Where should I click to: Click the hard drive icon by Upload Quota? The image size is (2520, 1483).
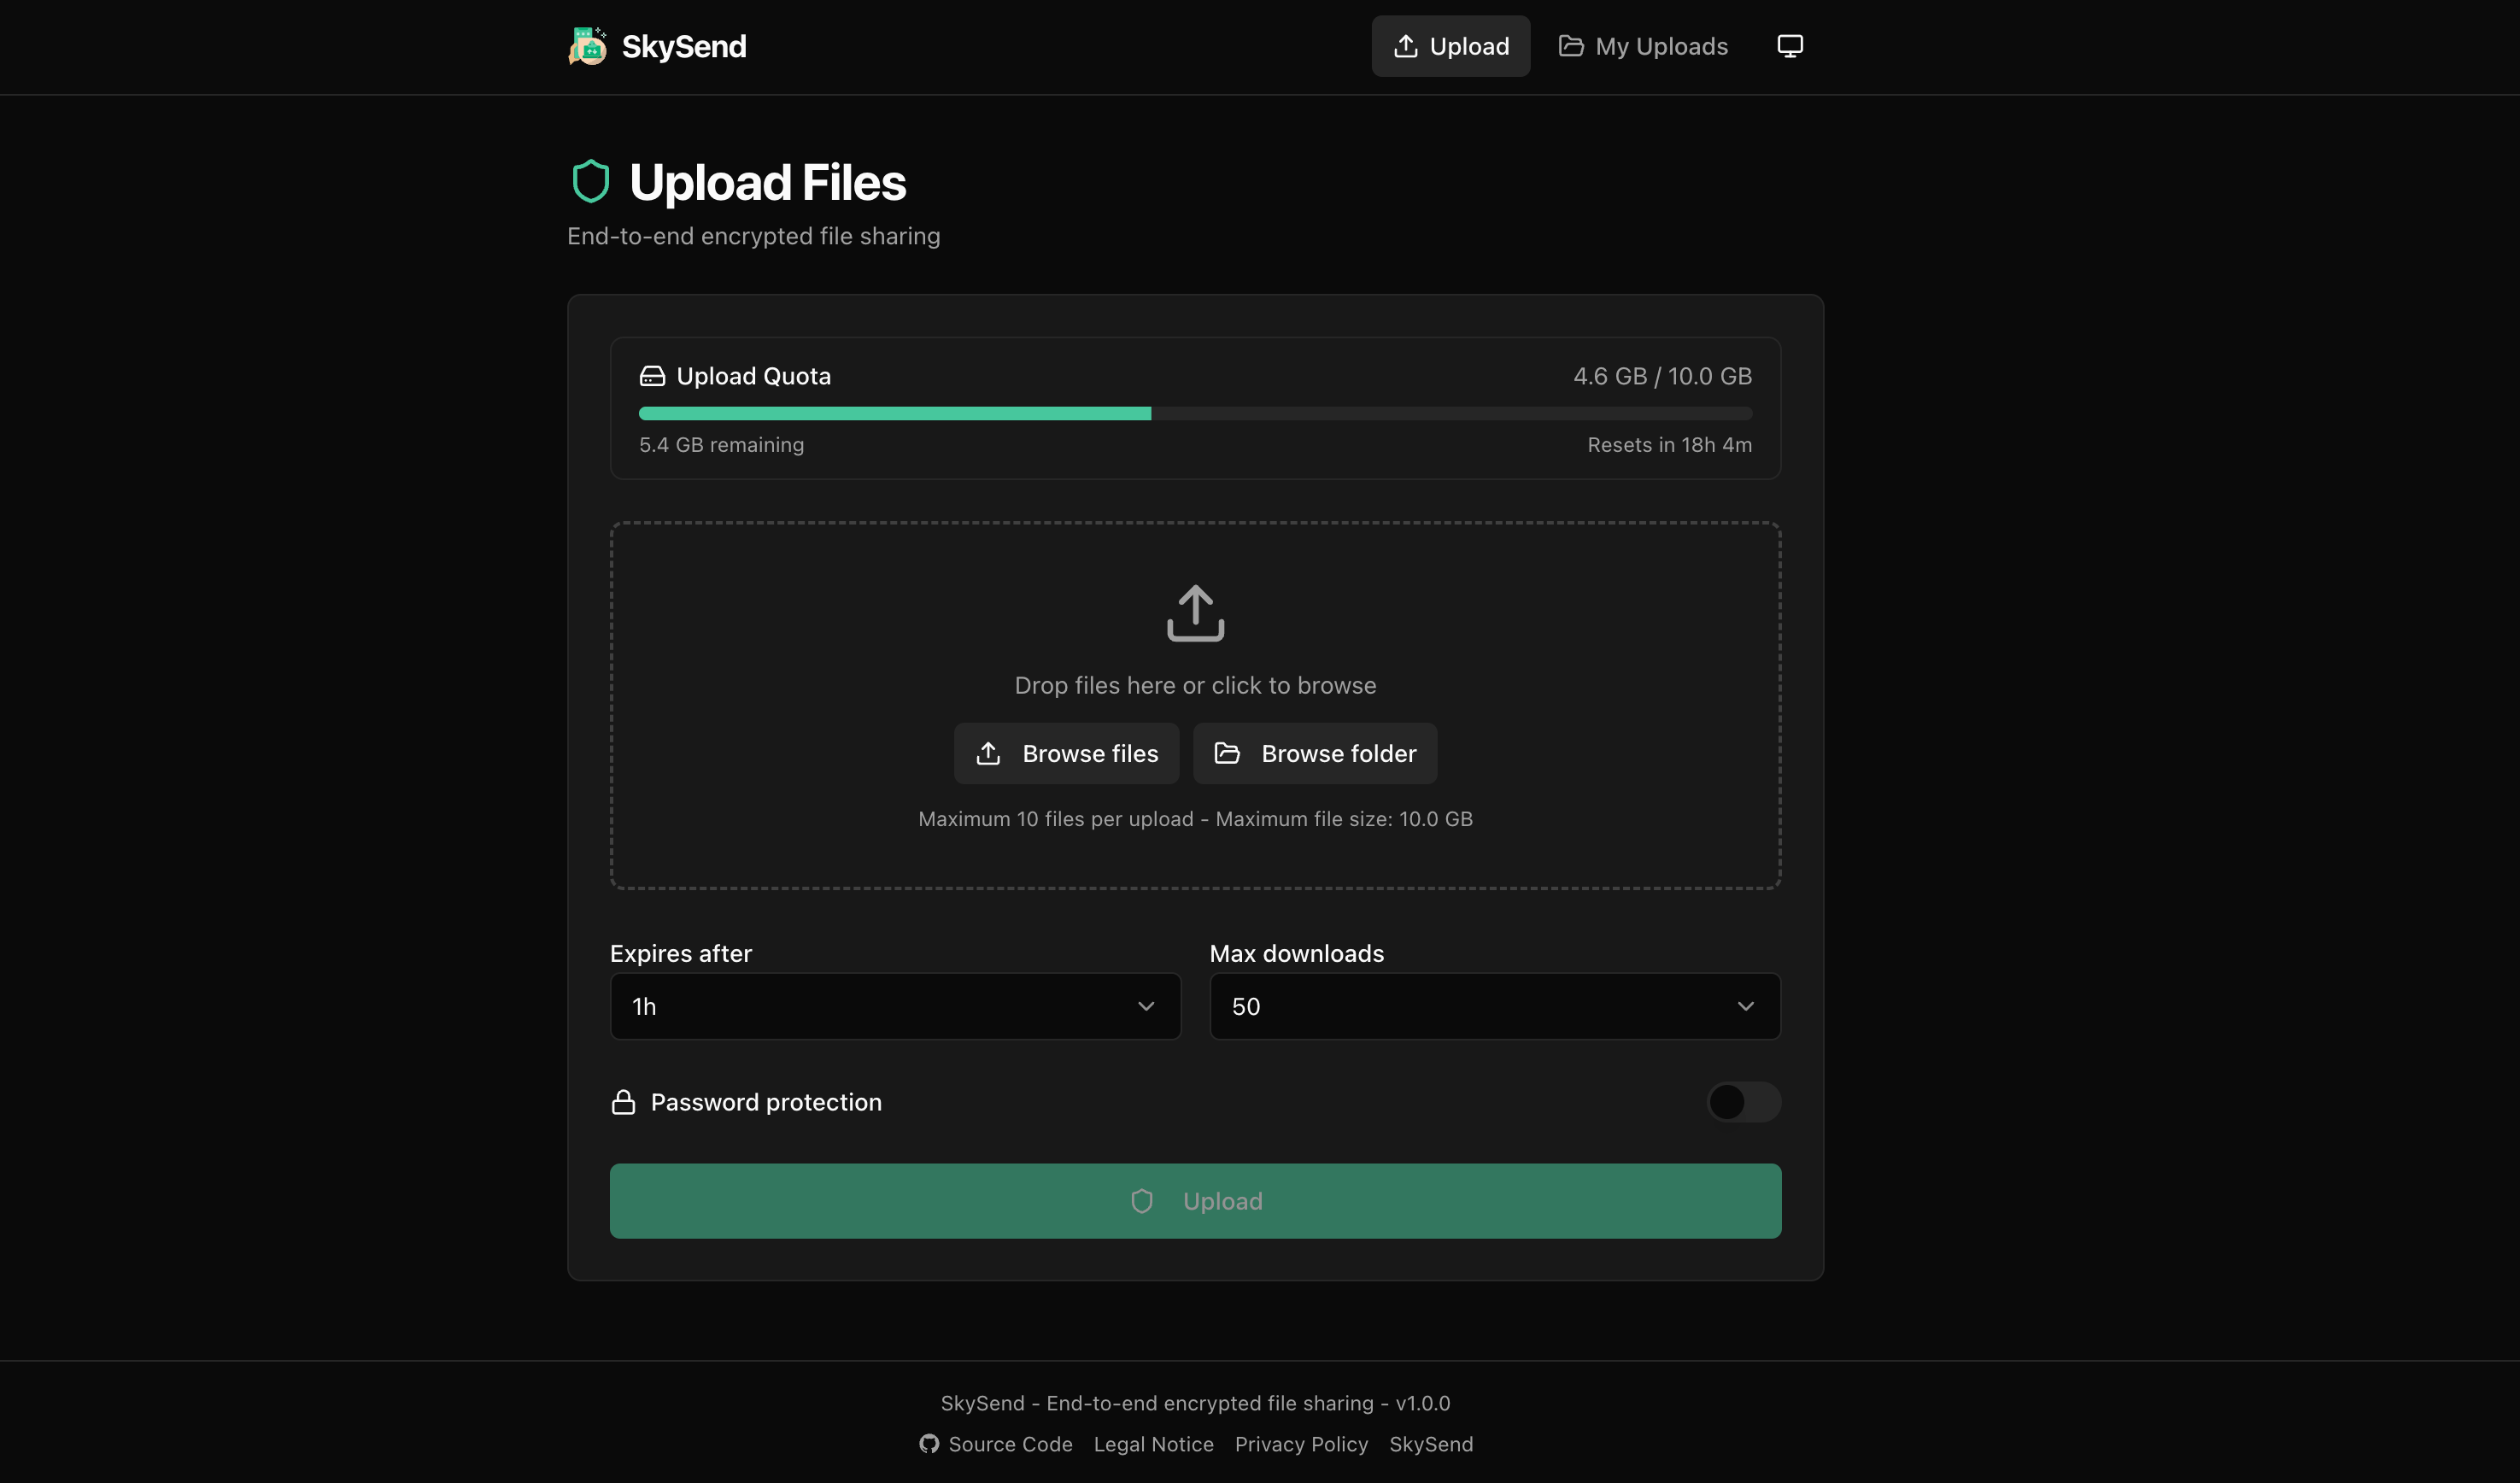click(x=652, y=376)
